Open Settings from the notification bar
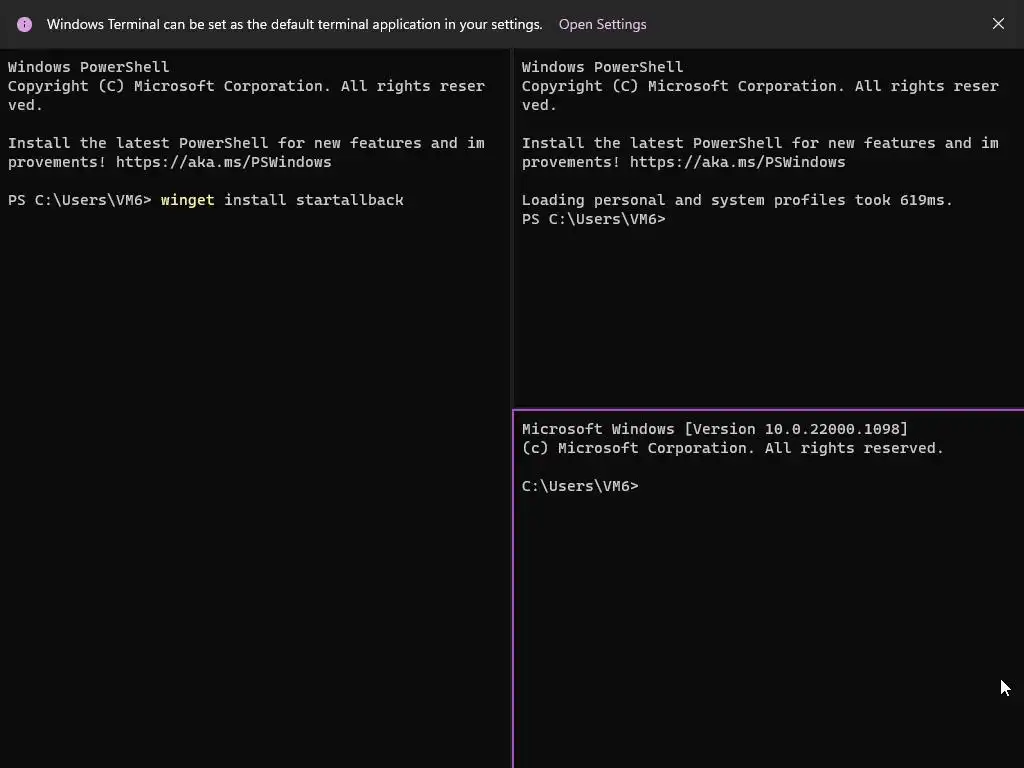The width and height of the screenshot is (1024, 768). click(602, 24)
